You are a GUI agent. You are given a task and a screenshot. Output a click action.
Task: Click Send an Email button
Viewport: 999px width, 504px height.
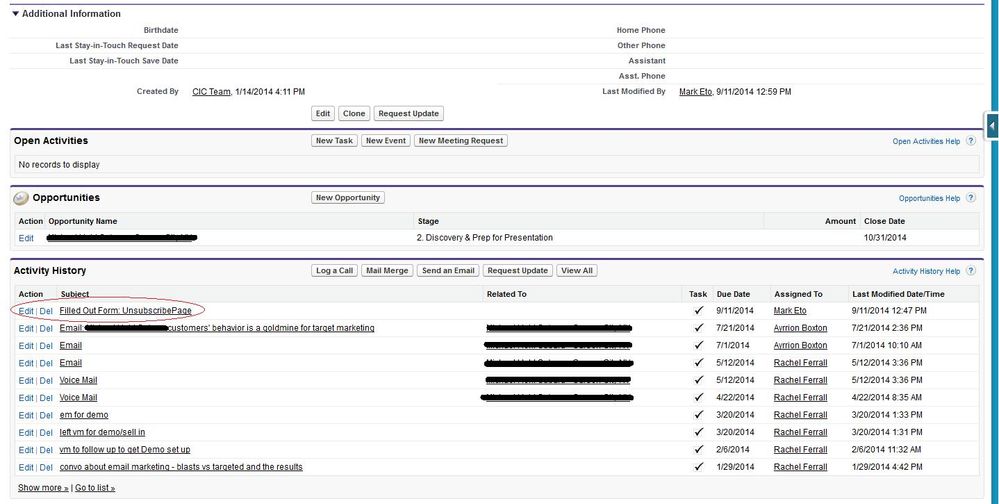coord(448,271)
